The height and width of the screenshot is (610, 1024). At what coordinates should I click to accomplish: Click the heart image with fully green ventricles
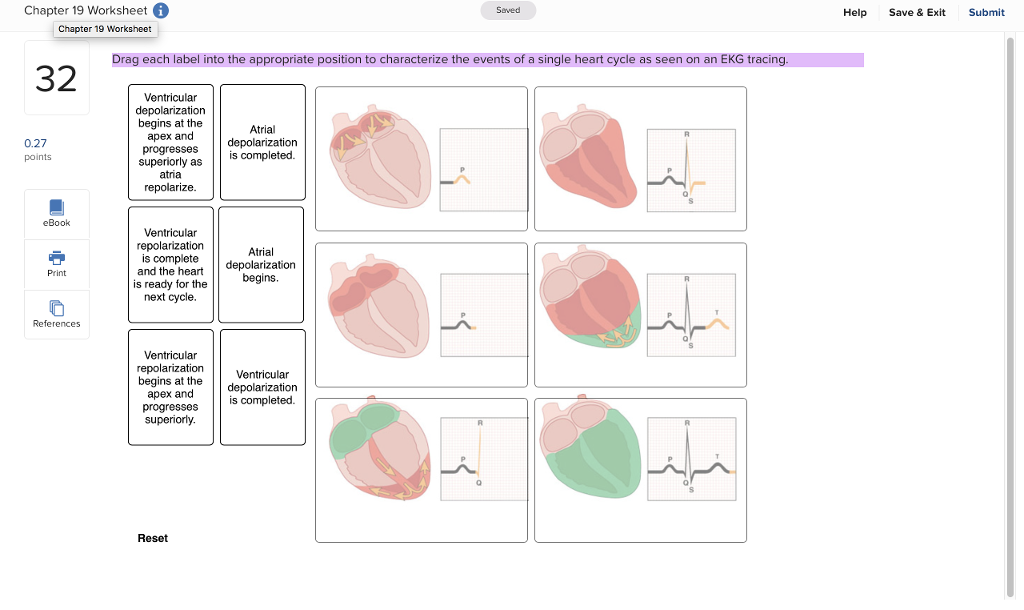click(640, 470)
